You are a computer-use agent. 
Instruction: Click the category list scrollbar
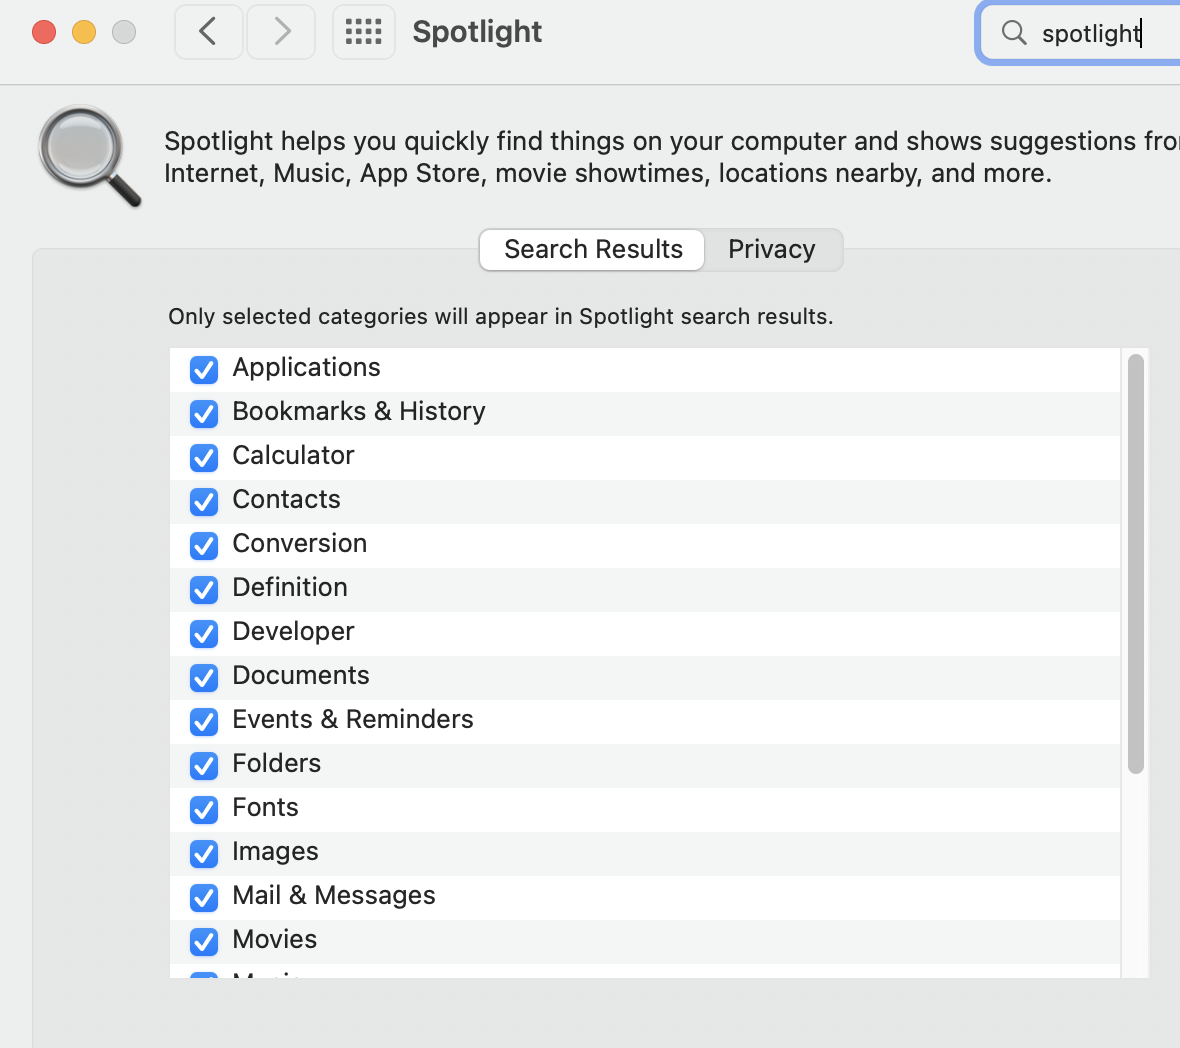(x=1135, y=563)
